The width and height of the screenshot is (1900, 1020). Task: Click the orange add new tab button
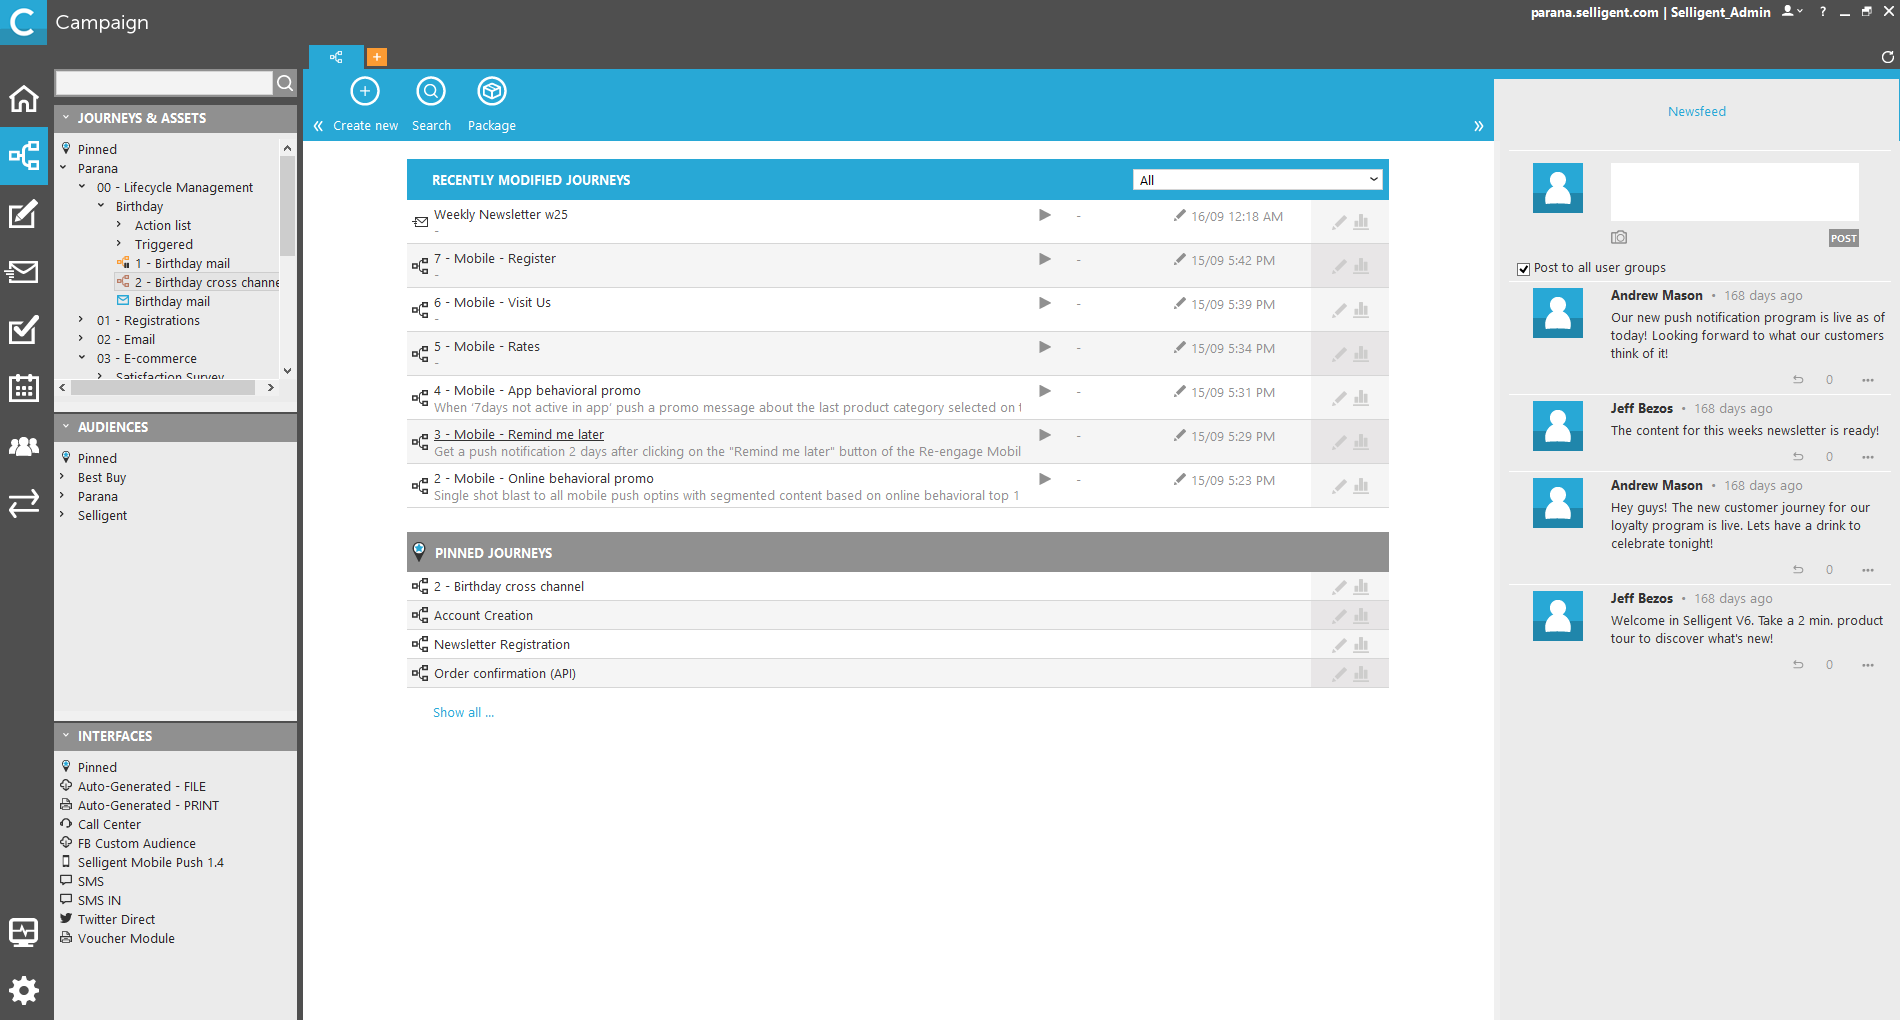coord(377,57)
